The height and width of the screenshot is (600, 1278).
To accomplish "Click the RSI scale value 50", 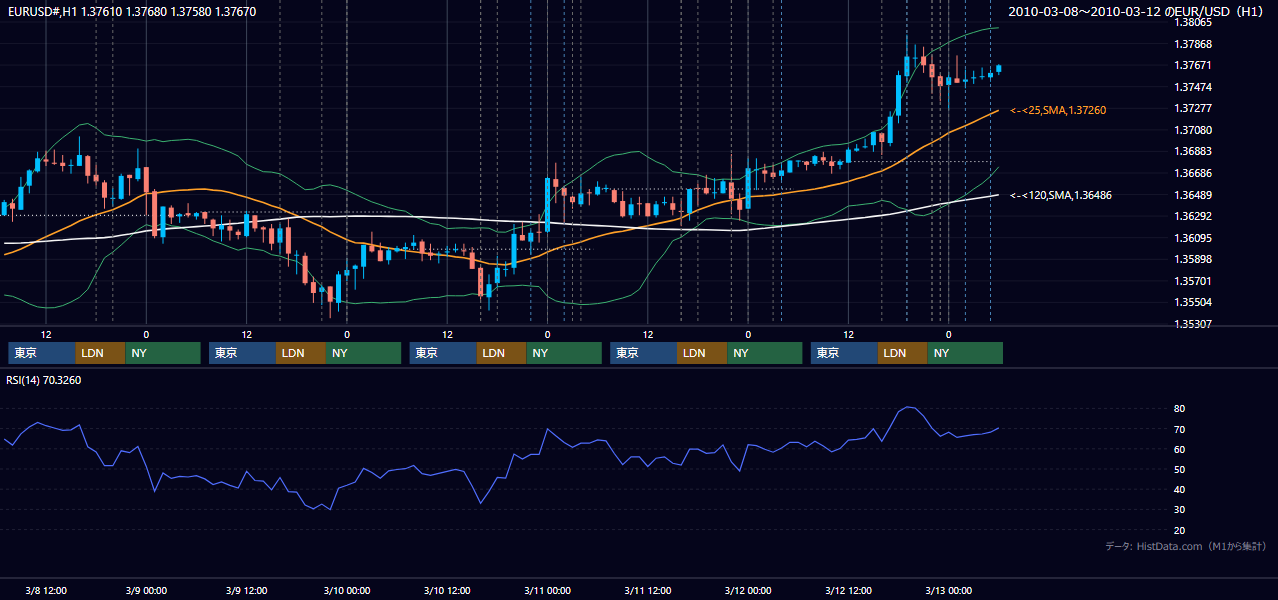I will click(x=1179, y=469).
